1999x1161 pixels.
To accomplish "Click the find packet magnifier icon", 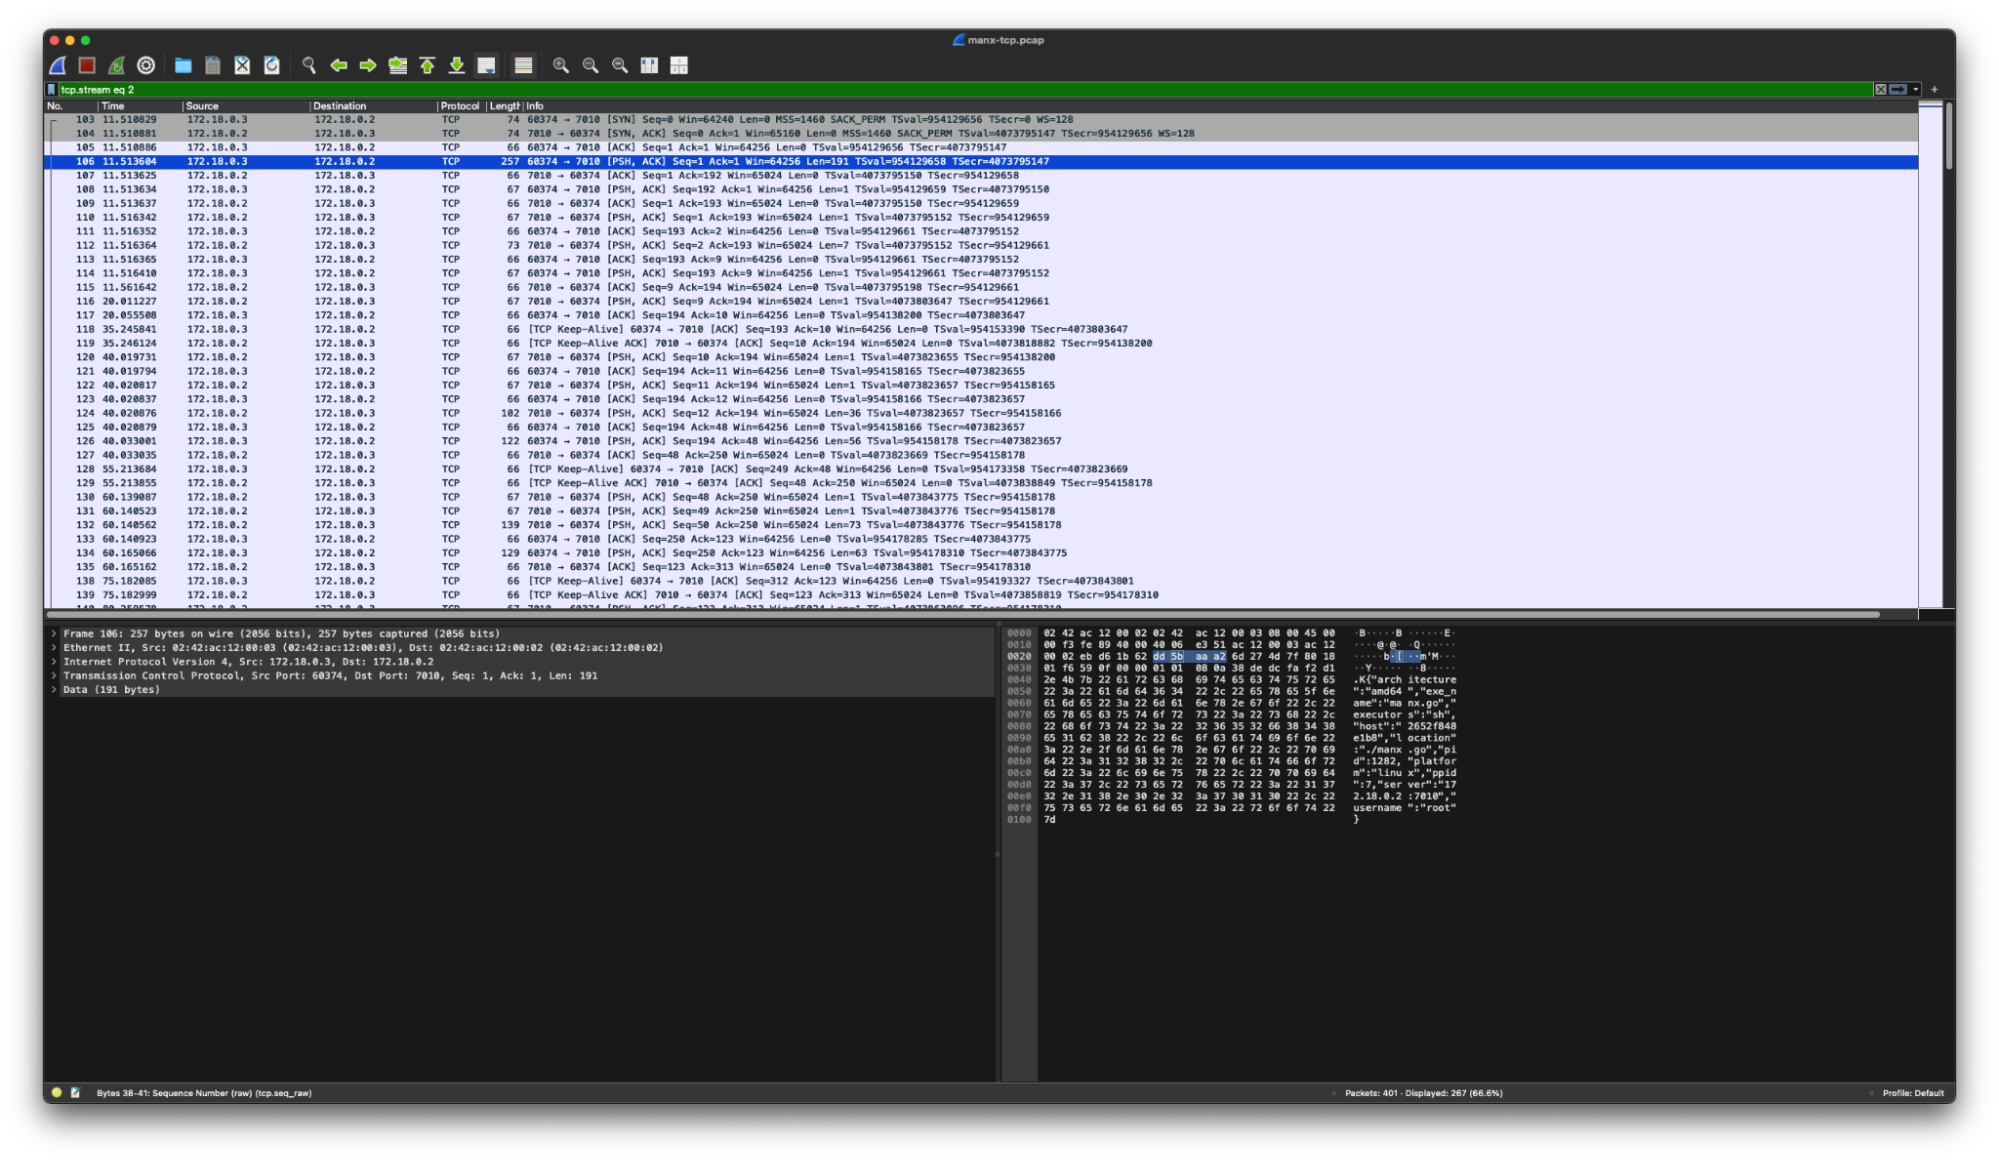I will (x=309, y=65).
